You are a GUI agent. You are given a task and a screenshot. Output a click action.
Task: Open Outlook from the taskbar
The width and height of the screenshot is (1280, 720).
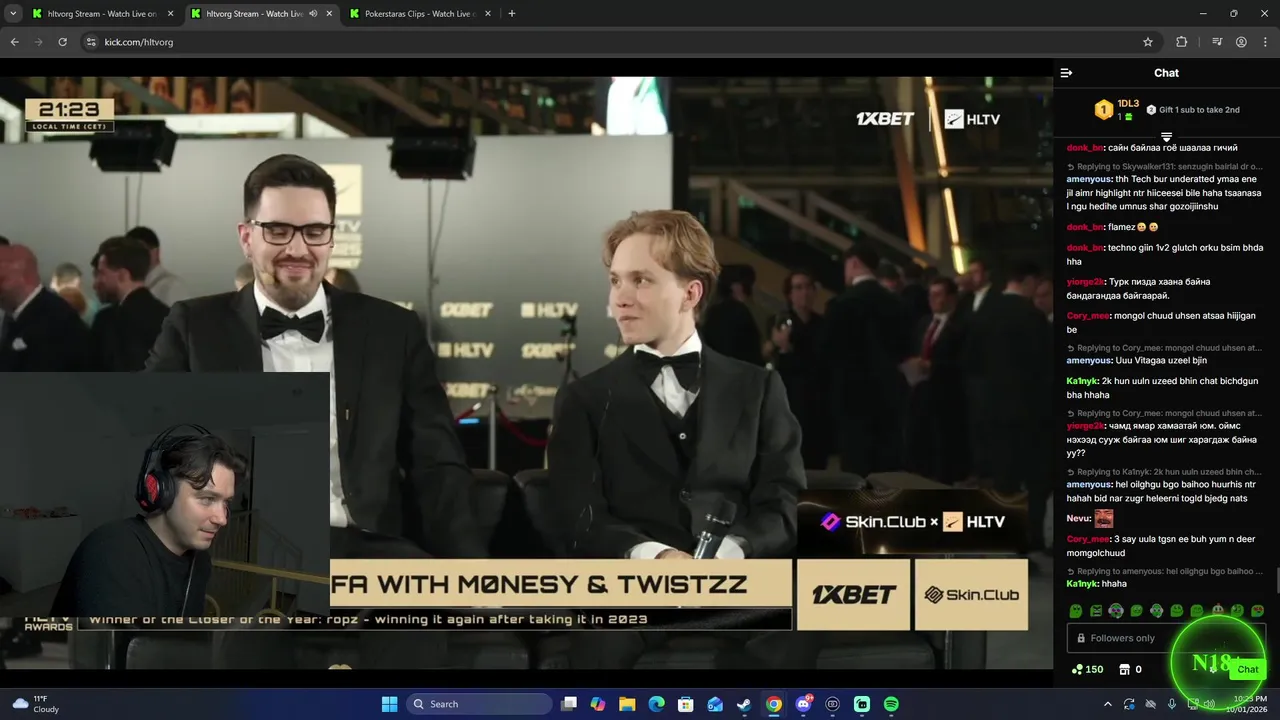coord(715,704)
